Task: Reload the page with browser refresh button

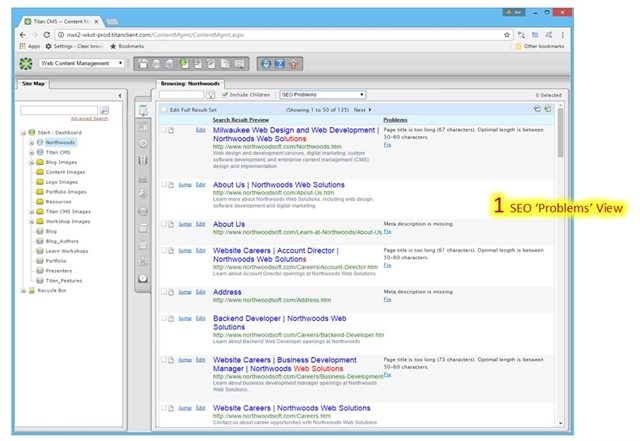Action: [x=47, y=35]
